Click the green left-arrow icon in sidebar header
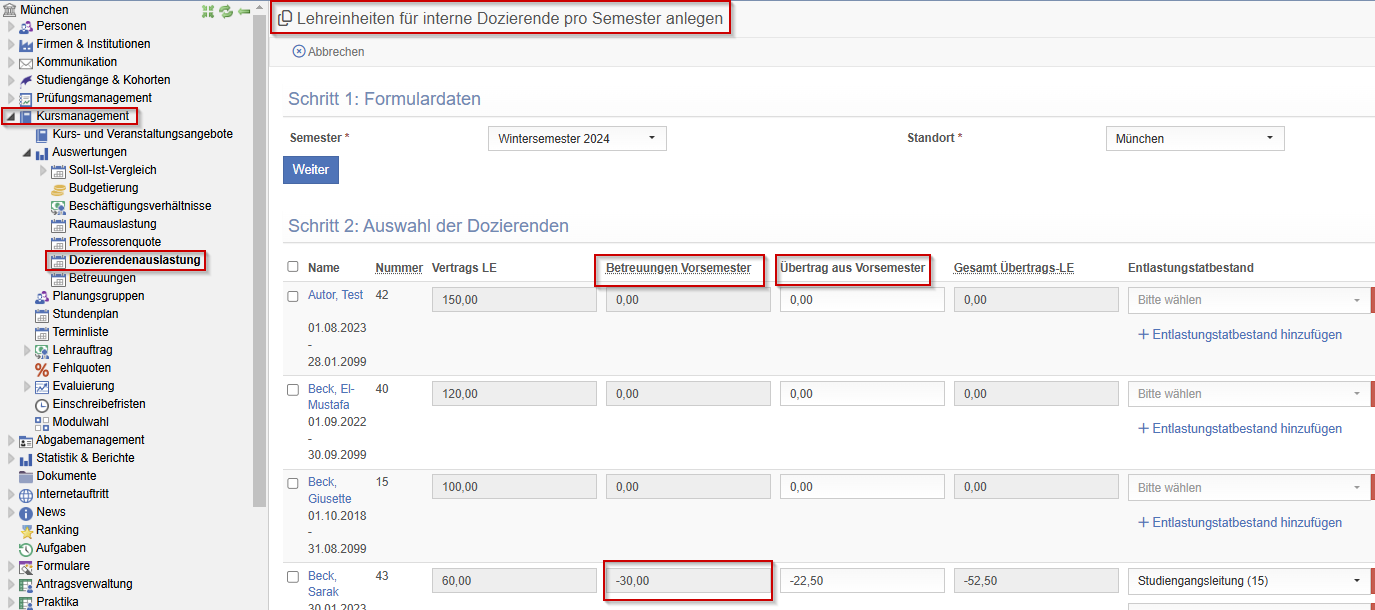 point(243,11)
